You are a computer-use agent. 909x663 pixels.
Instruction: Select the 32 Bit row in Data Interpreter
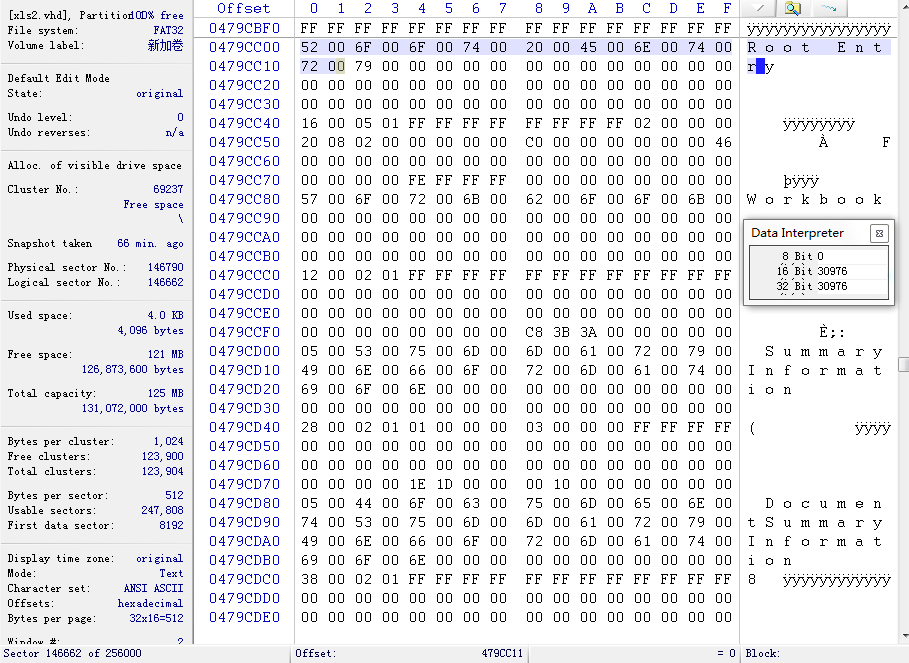818,286
